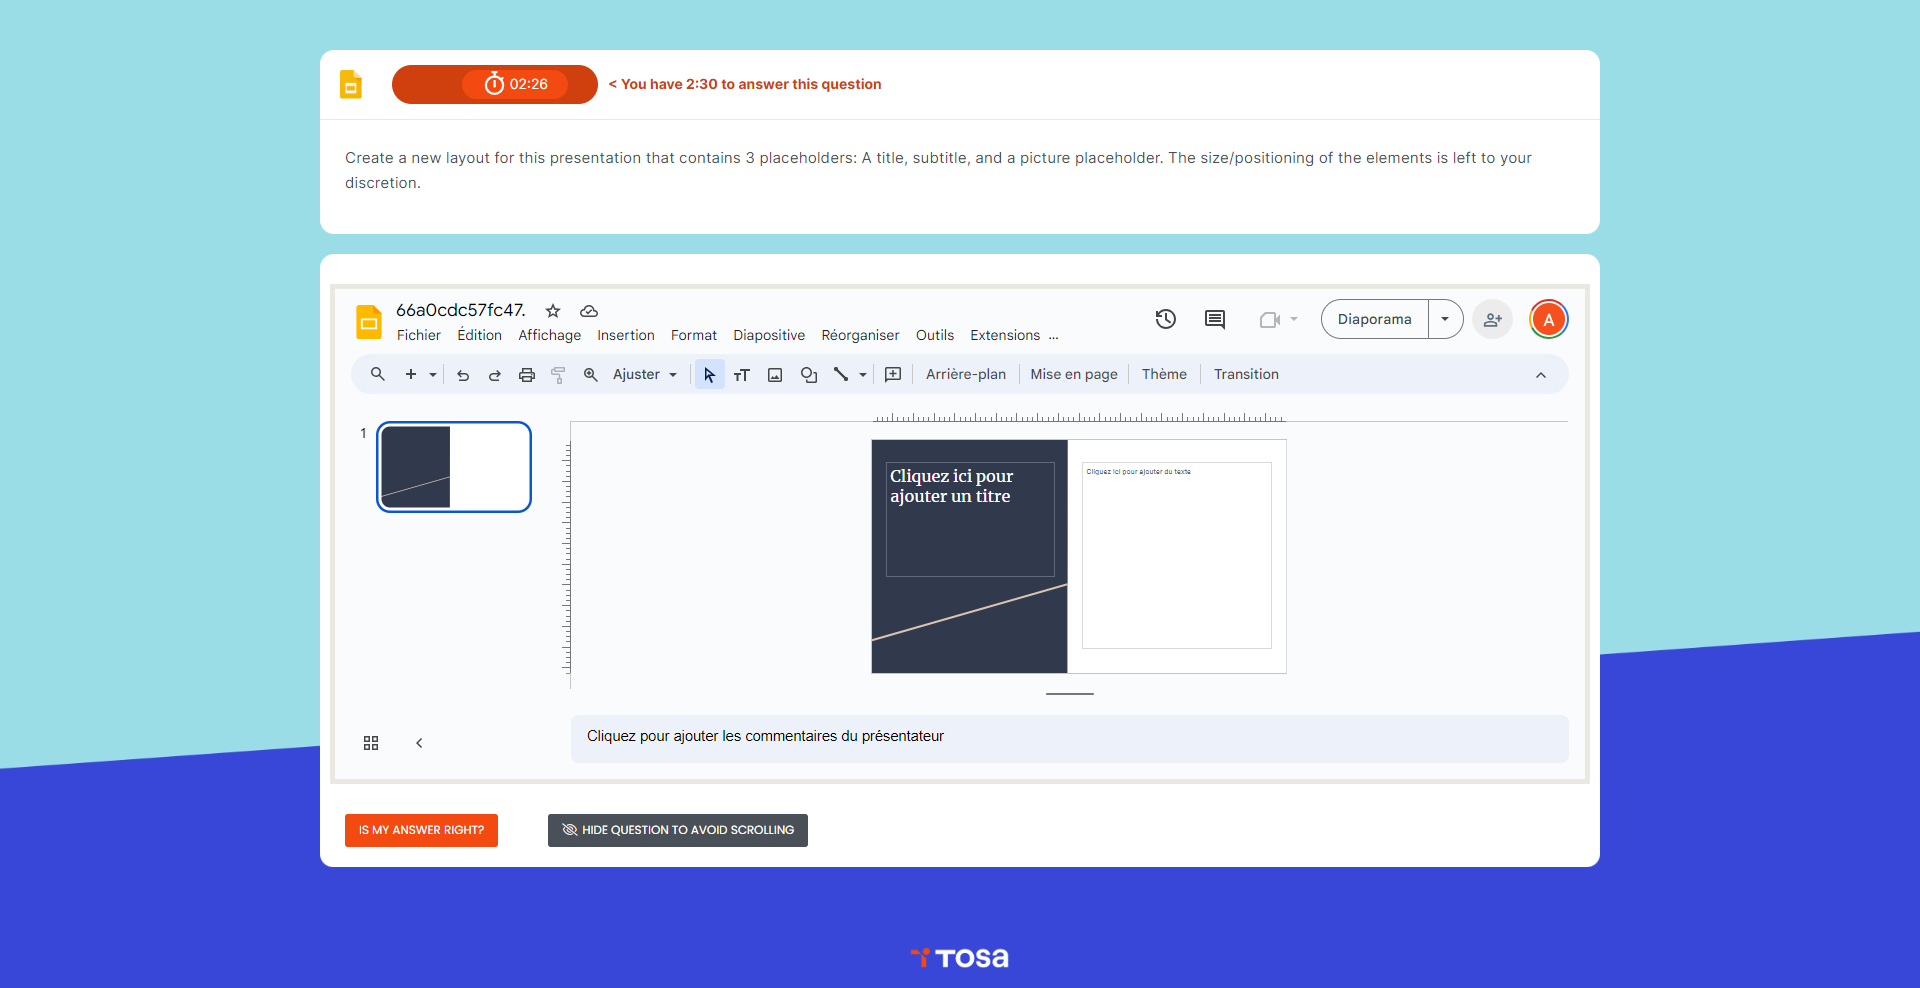The height and width of the screenshot is (988, 1920).
Task: Select the text box tool
Action: click(x=742, y=375)
